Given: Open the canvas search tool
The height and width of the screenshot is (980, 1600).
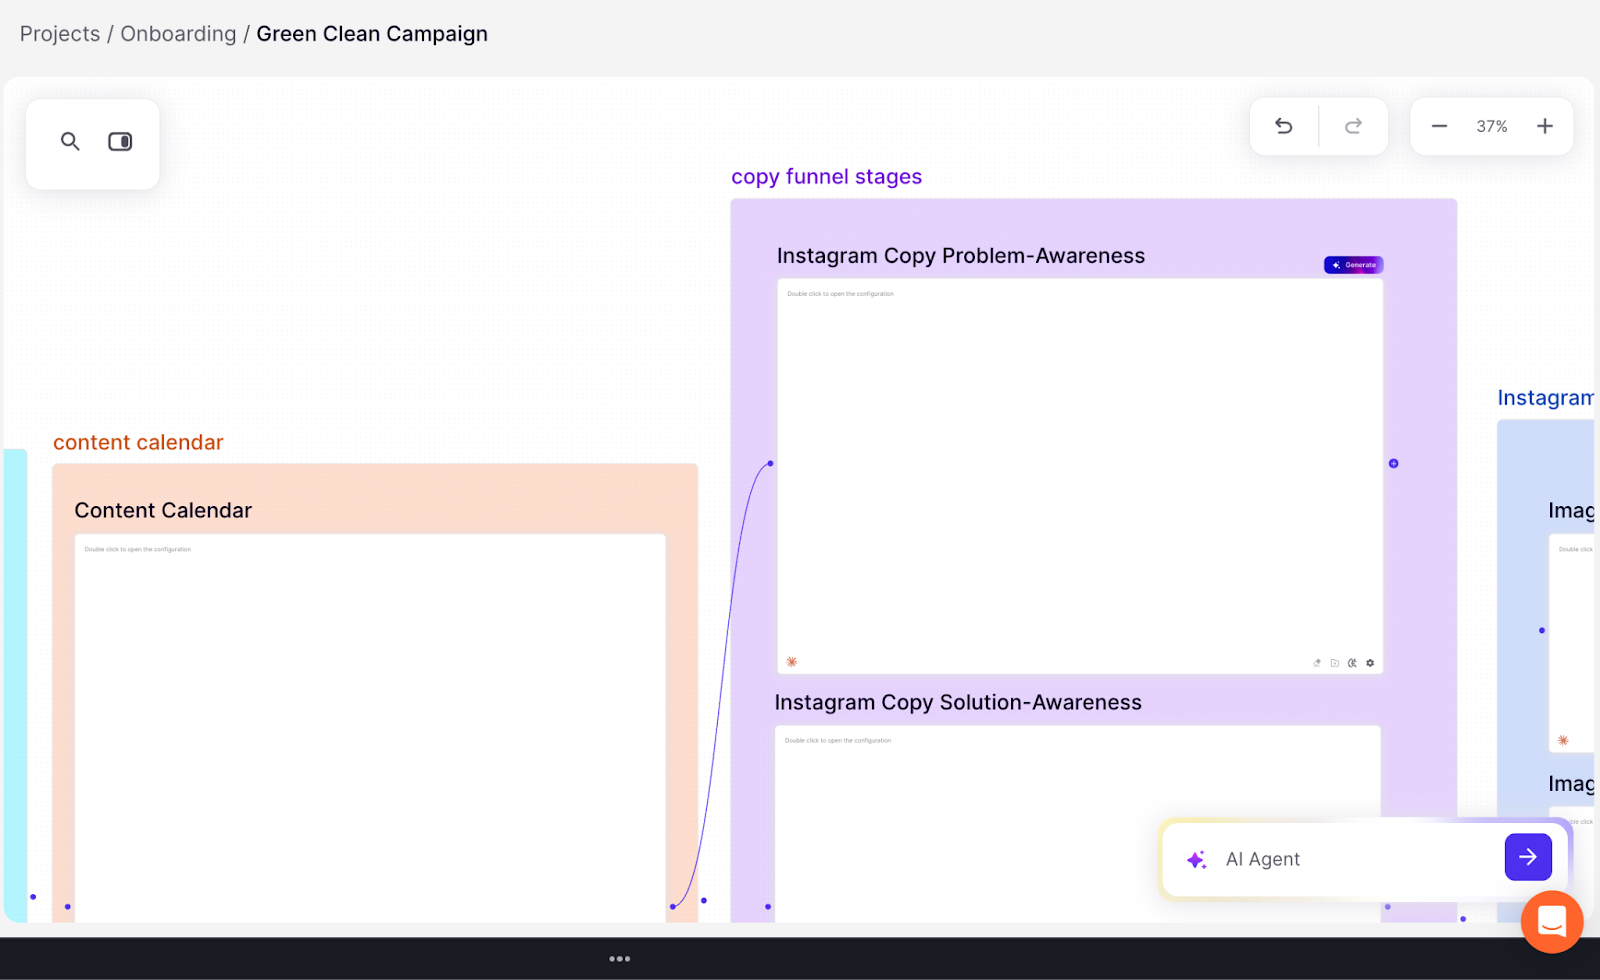Looking at the screenshot, I should point(70,142).
